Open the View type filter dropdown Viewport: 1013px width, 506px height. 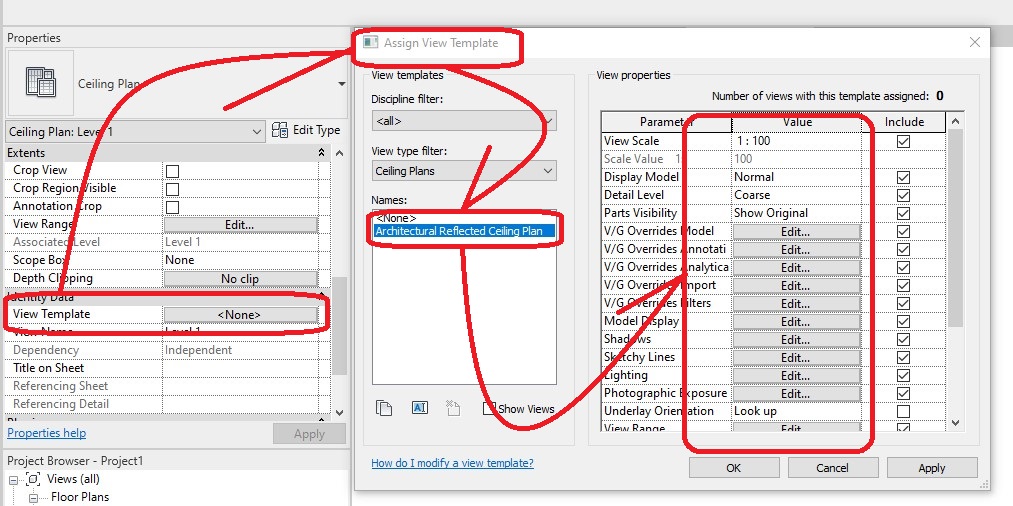click(464, 171)
